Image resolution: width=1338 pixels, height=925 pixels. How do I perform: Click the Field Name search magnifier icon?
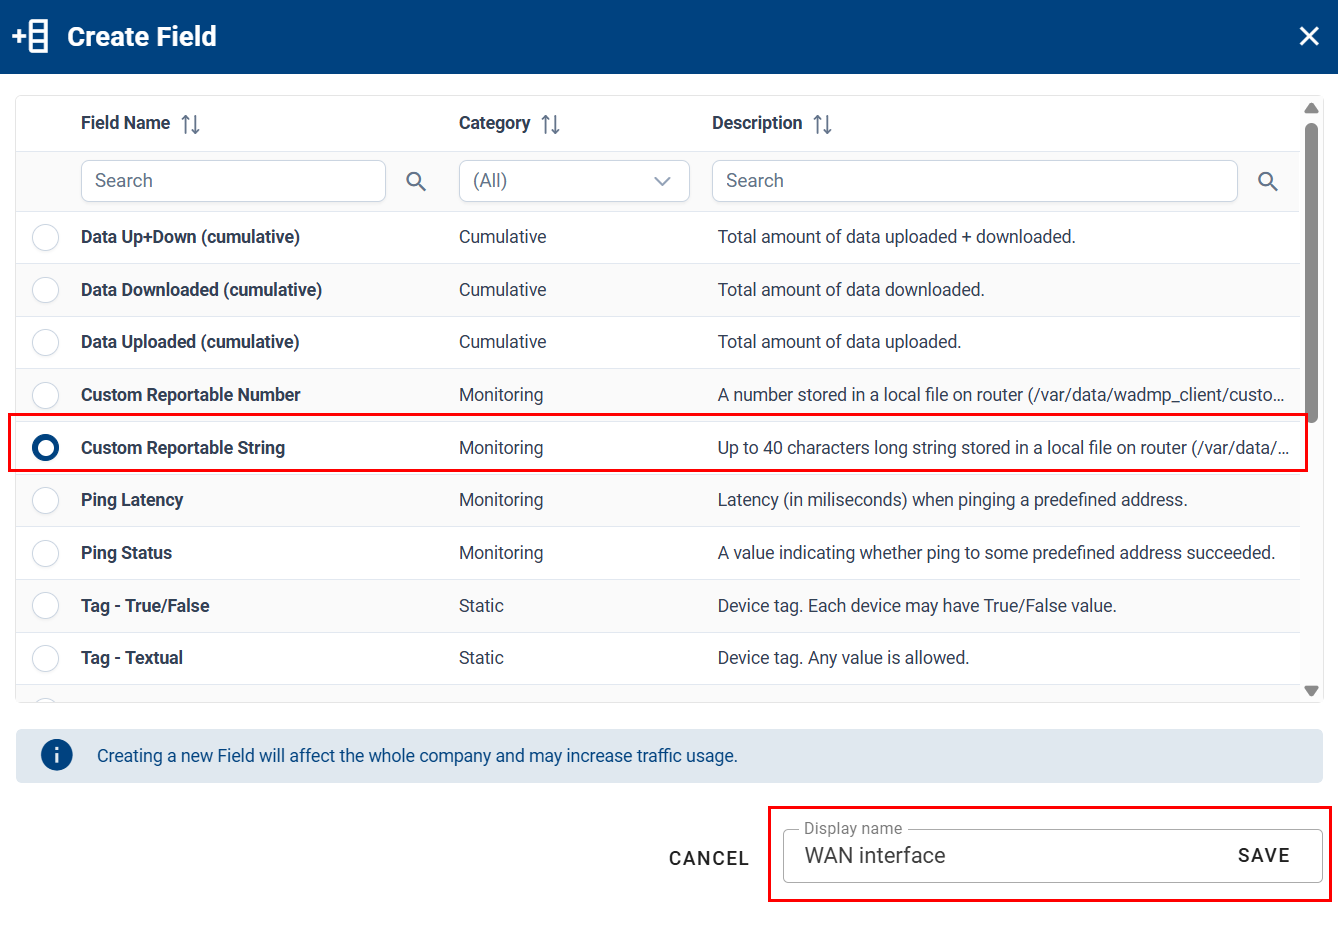416,181
